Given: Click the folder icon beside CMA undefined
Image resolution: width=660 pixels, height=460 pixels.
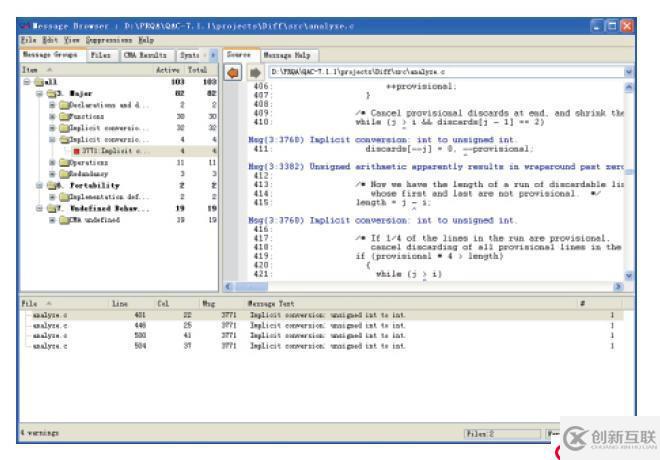Looking at the screenshot, I should click(x=64, y=220).
